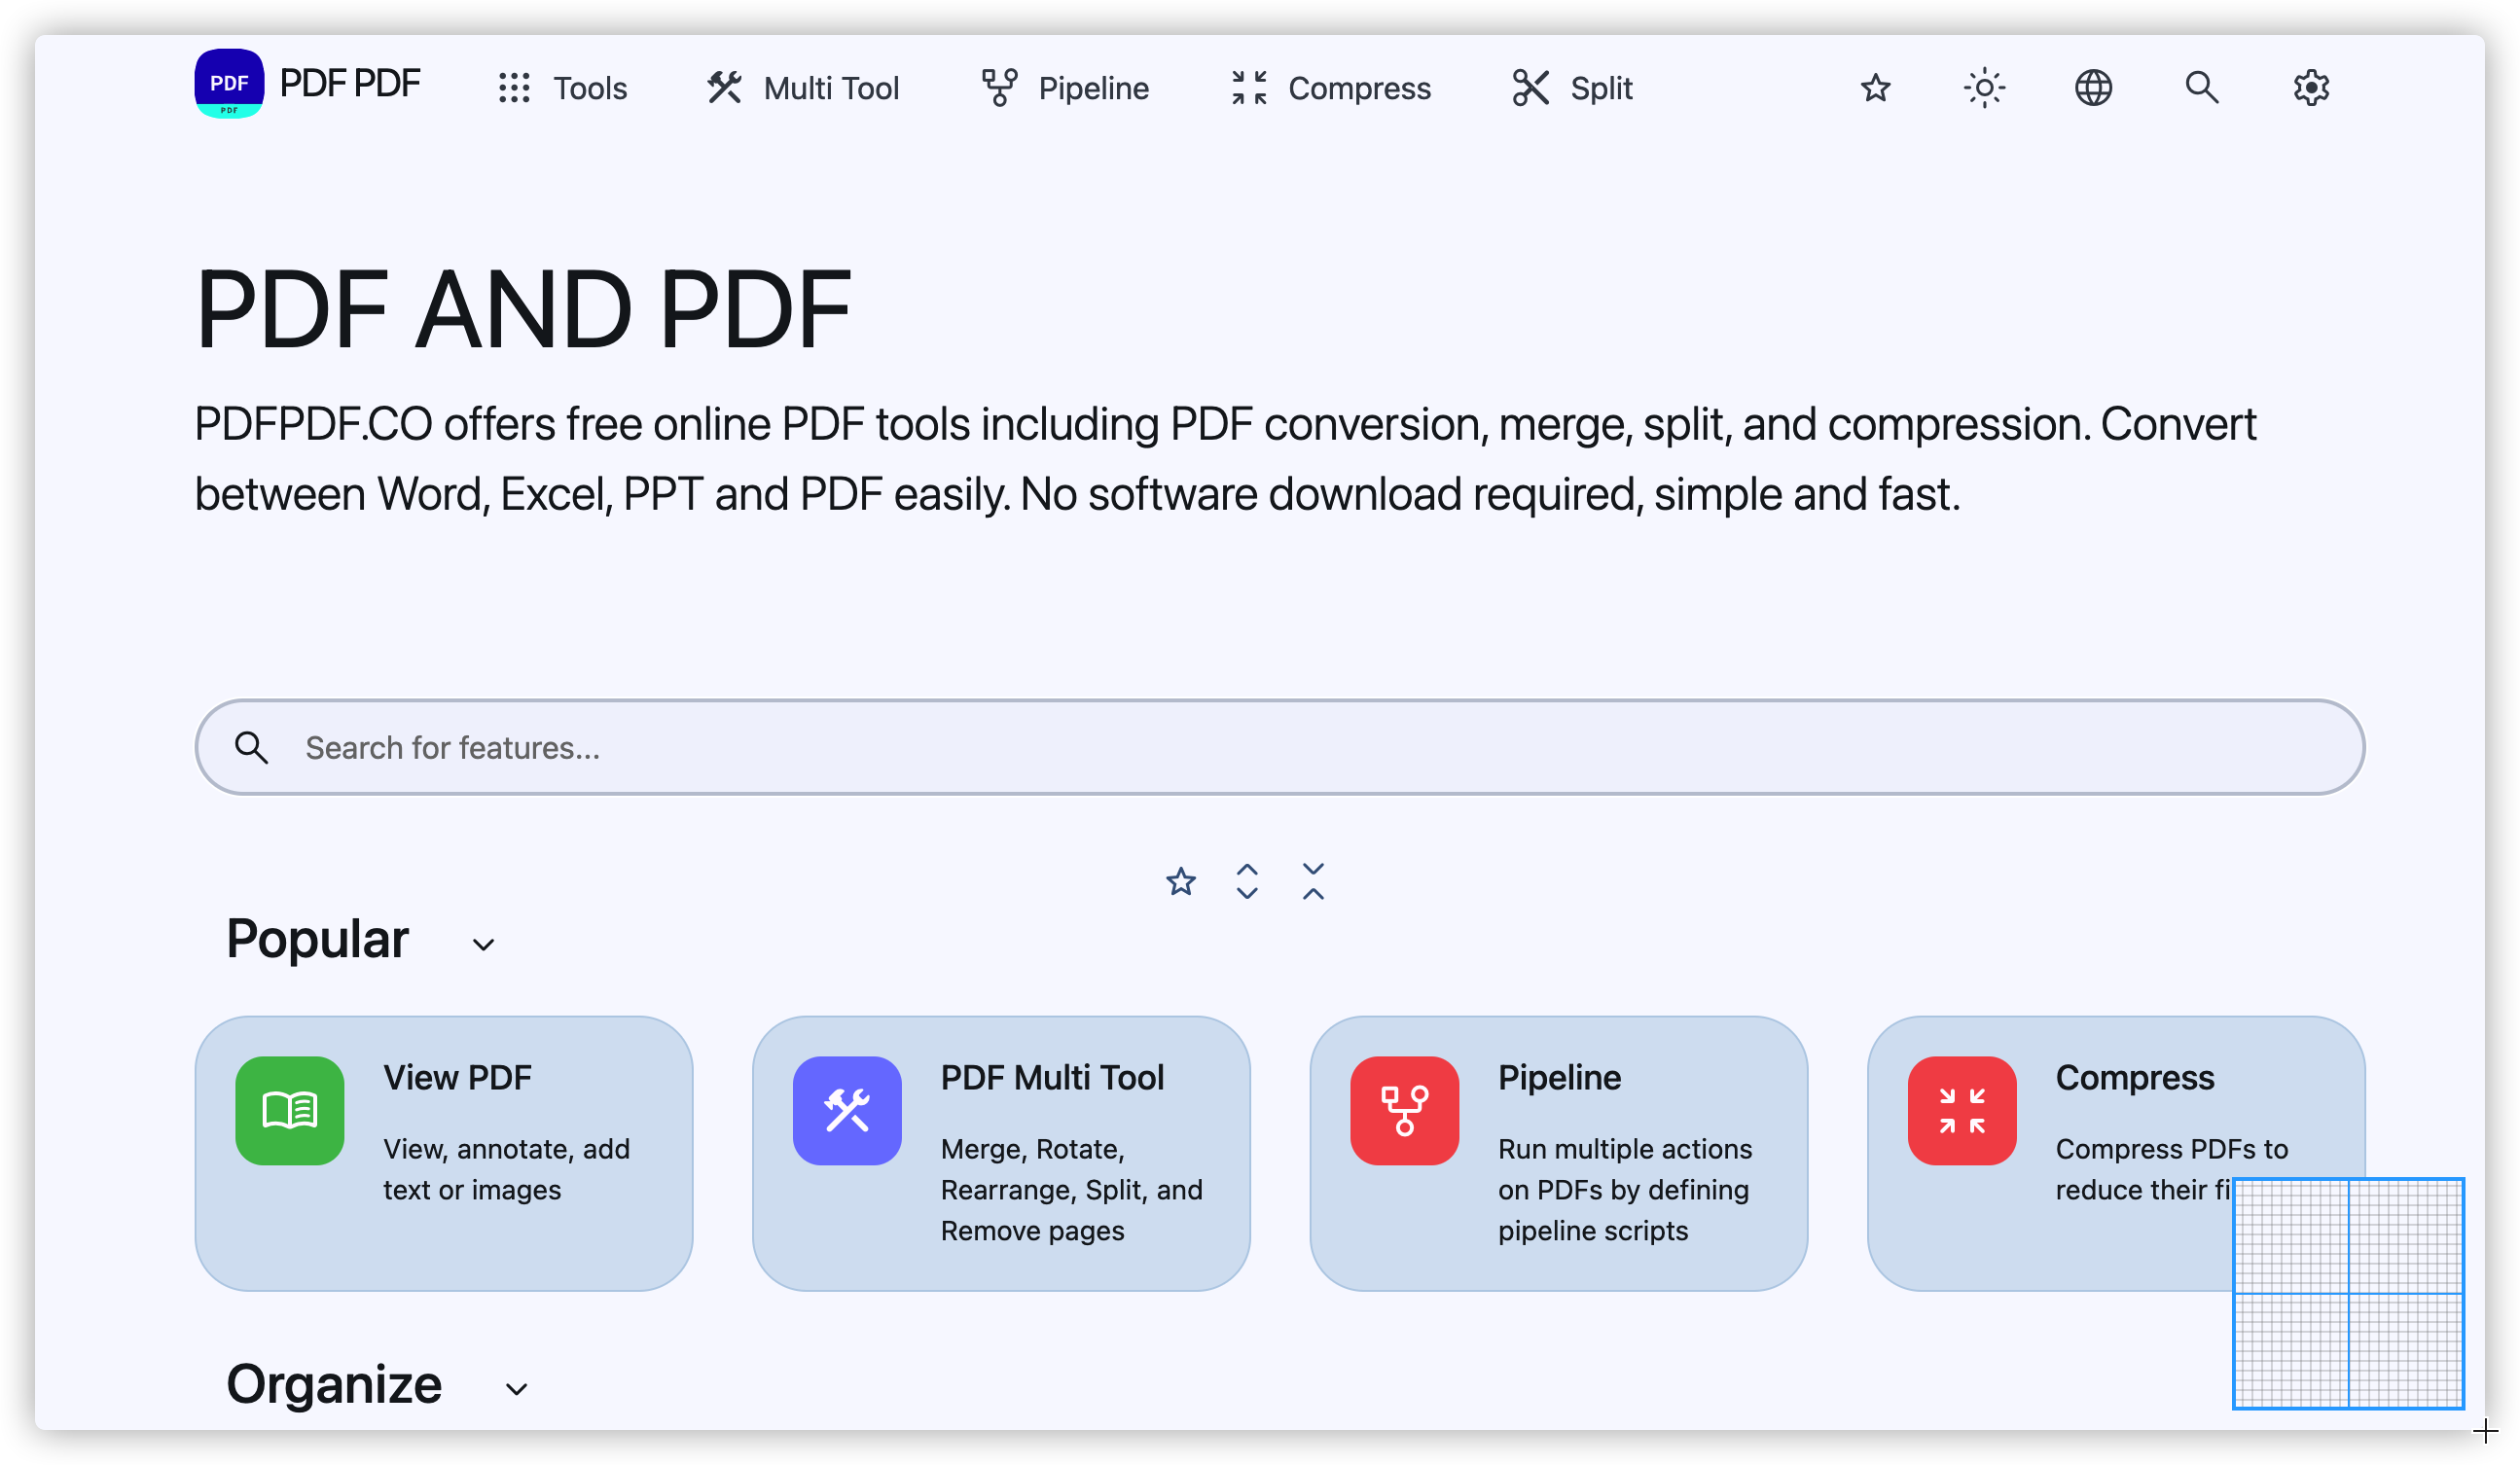Expand all sections with outward chevrons
The image size is (2520, 1465).
coord(1247,881)
